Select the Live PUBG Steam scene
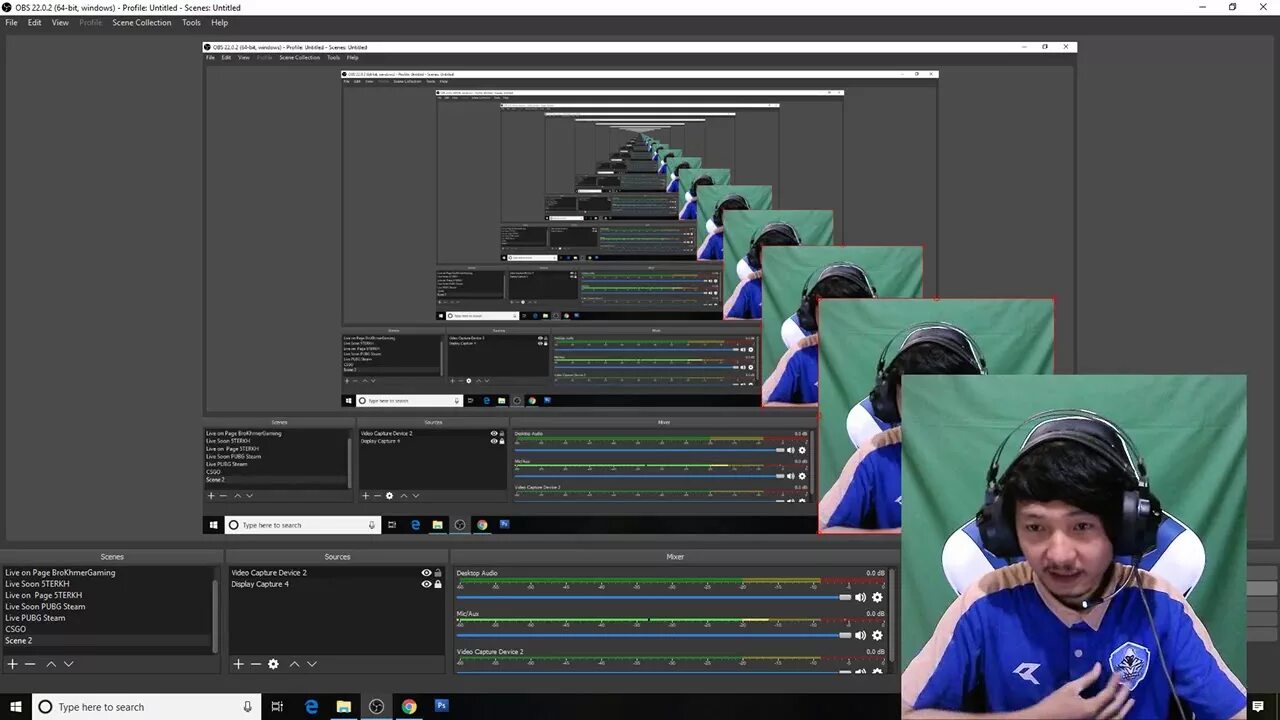Image resolution: width=1280 pixels, height=720 pixels. point(35,618)
